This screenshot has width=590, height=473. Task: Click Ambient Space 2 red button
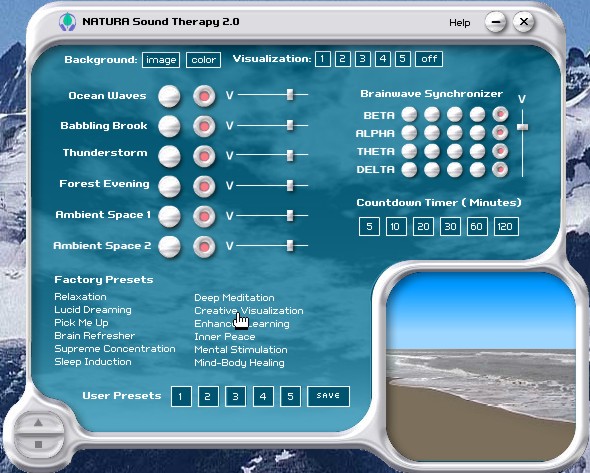(204, 246)
